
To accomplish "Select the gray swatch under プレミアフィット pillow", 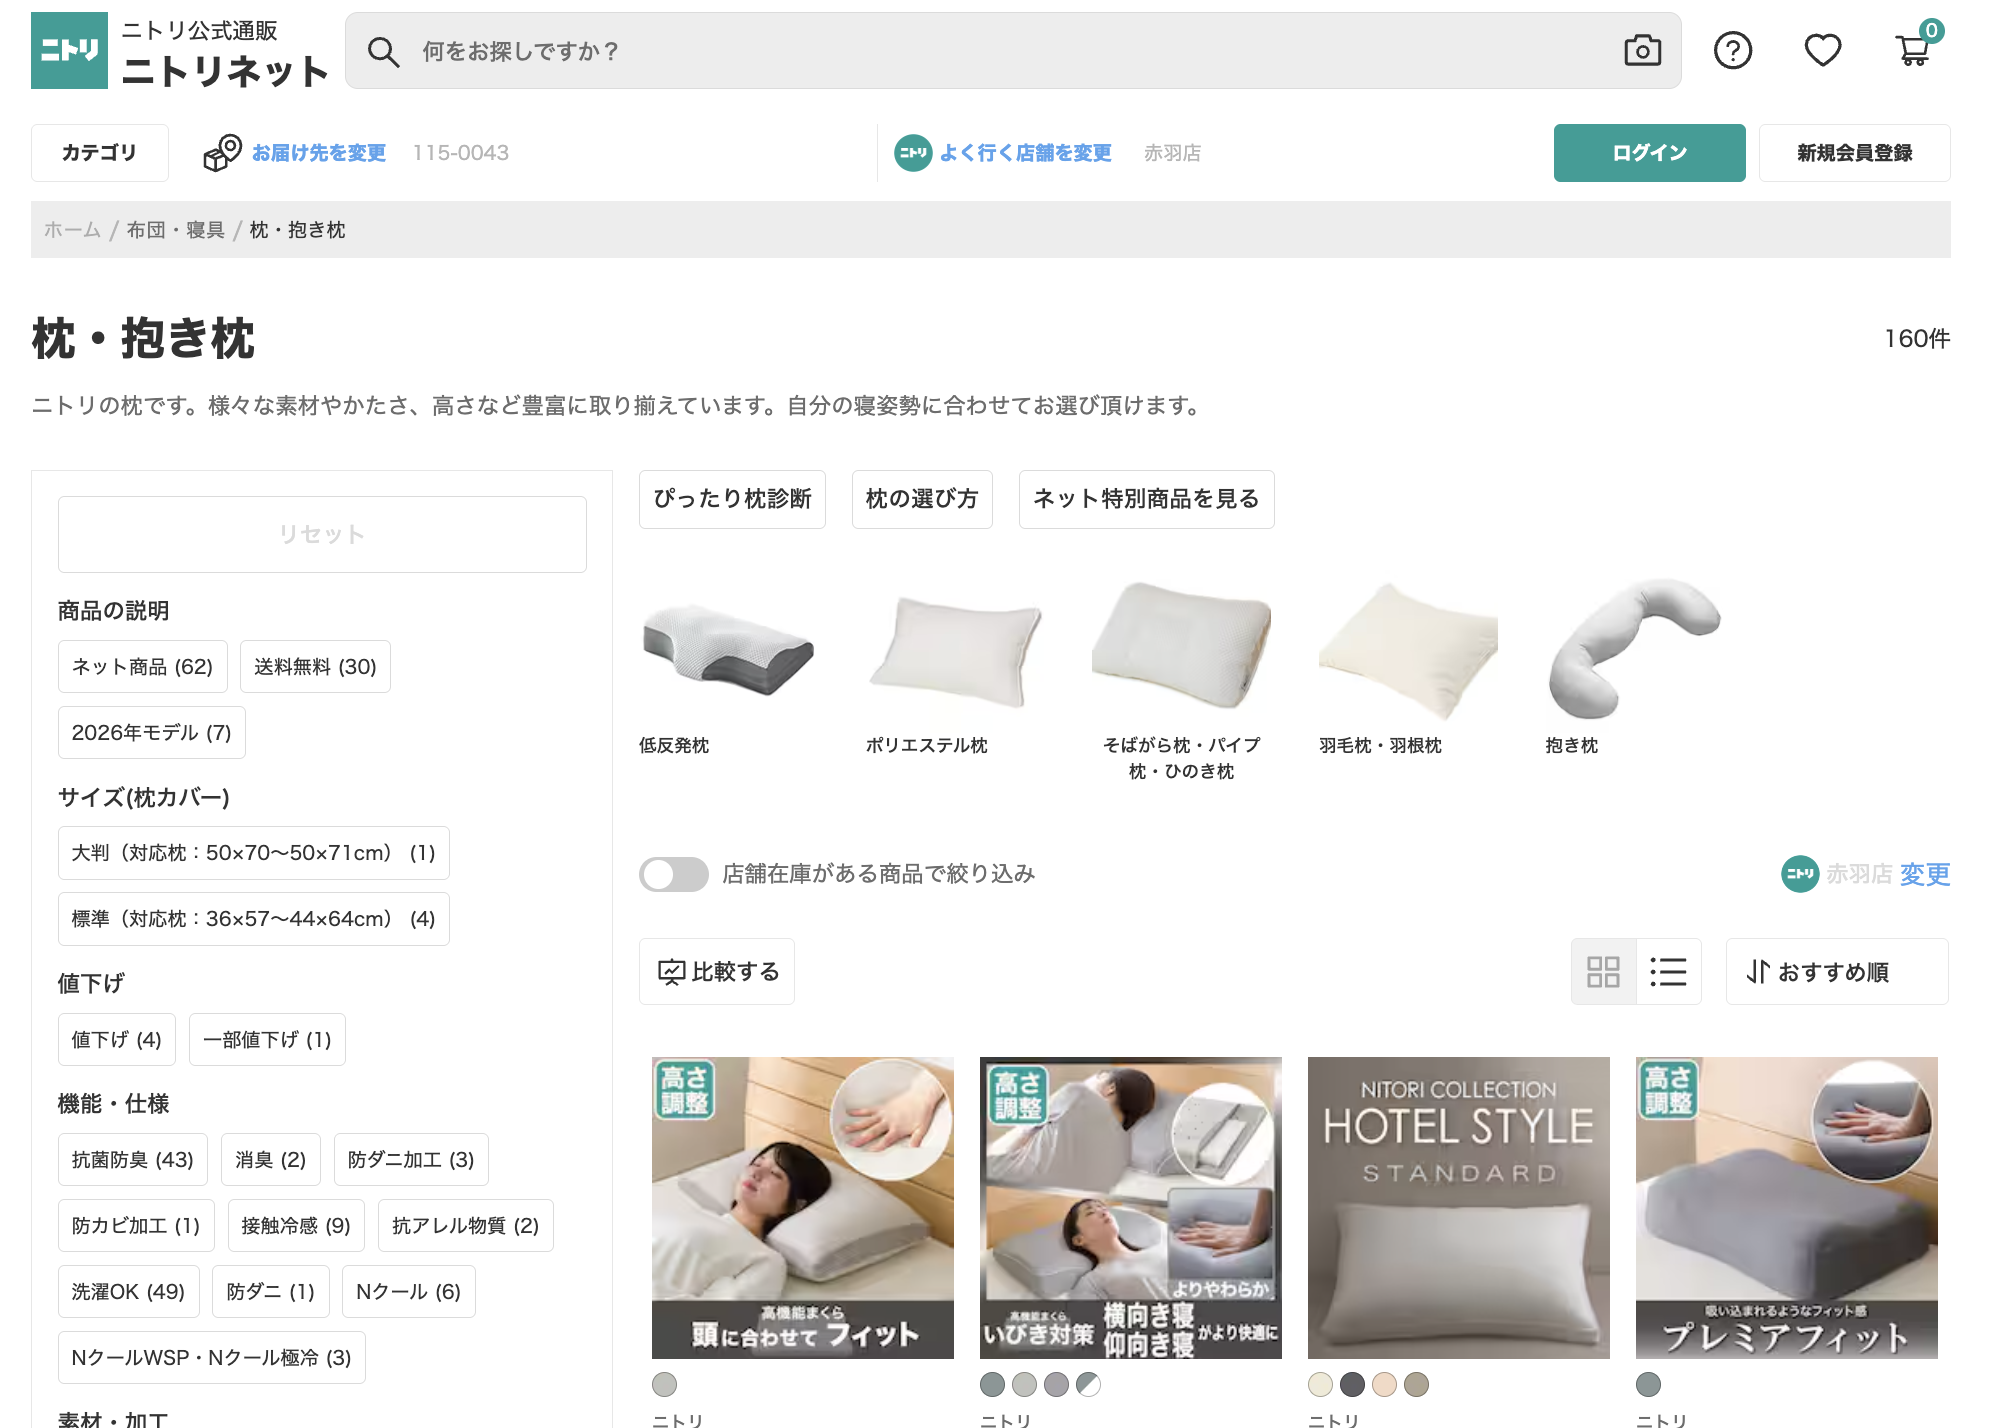I will pos(1648,1385).
